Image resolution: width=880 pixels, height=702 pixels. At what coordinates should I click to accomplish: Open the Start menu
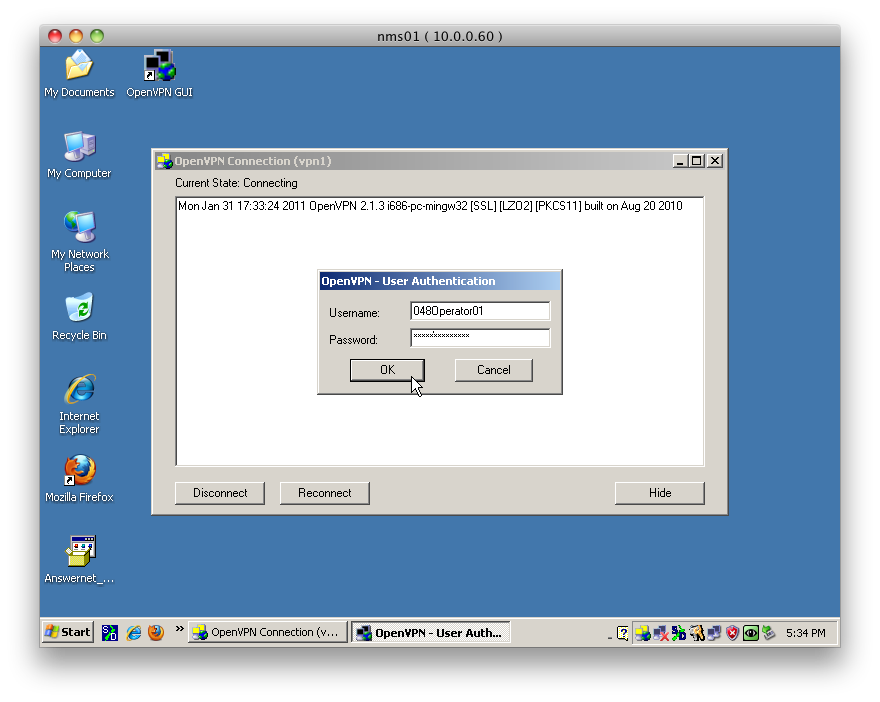pos(68,632)
